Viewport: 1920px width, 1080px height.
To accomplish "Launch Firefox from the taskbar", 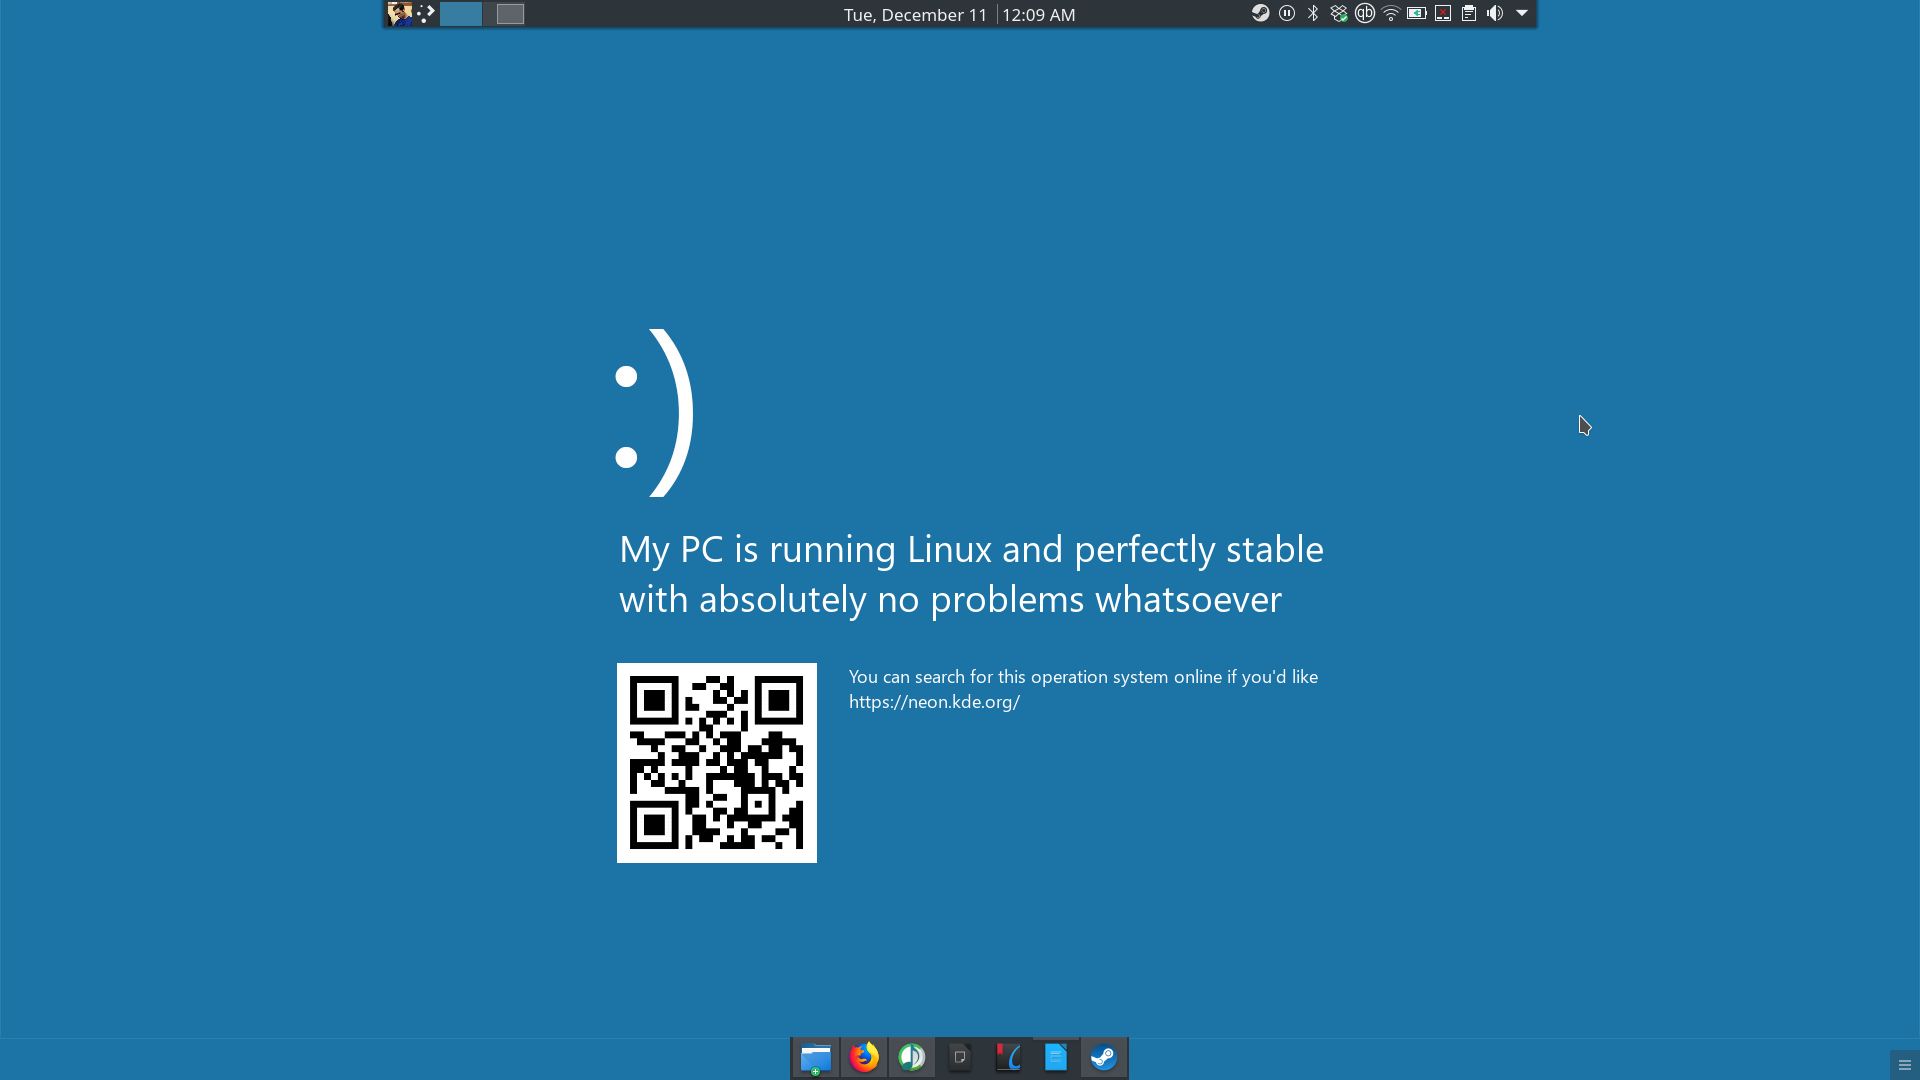I will [x=864, y=1057].
